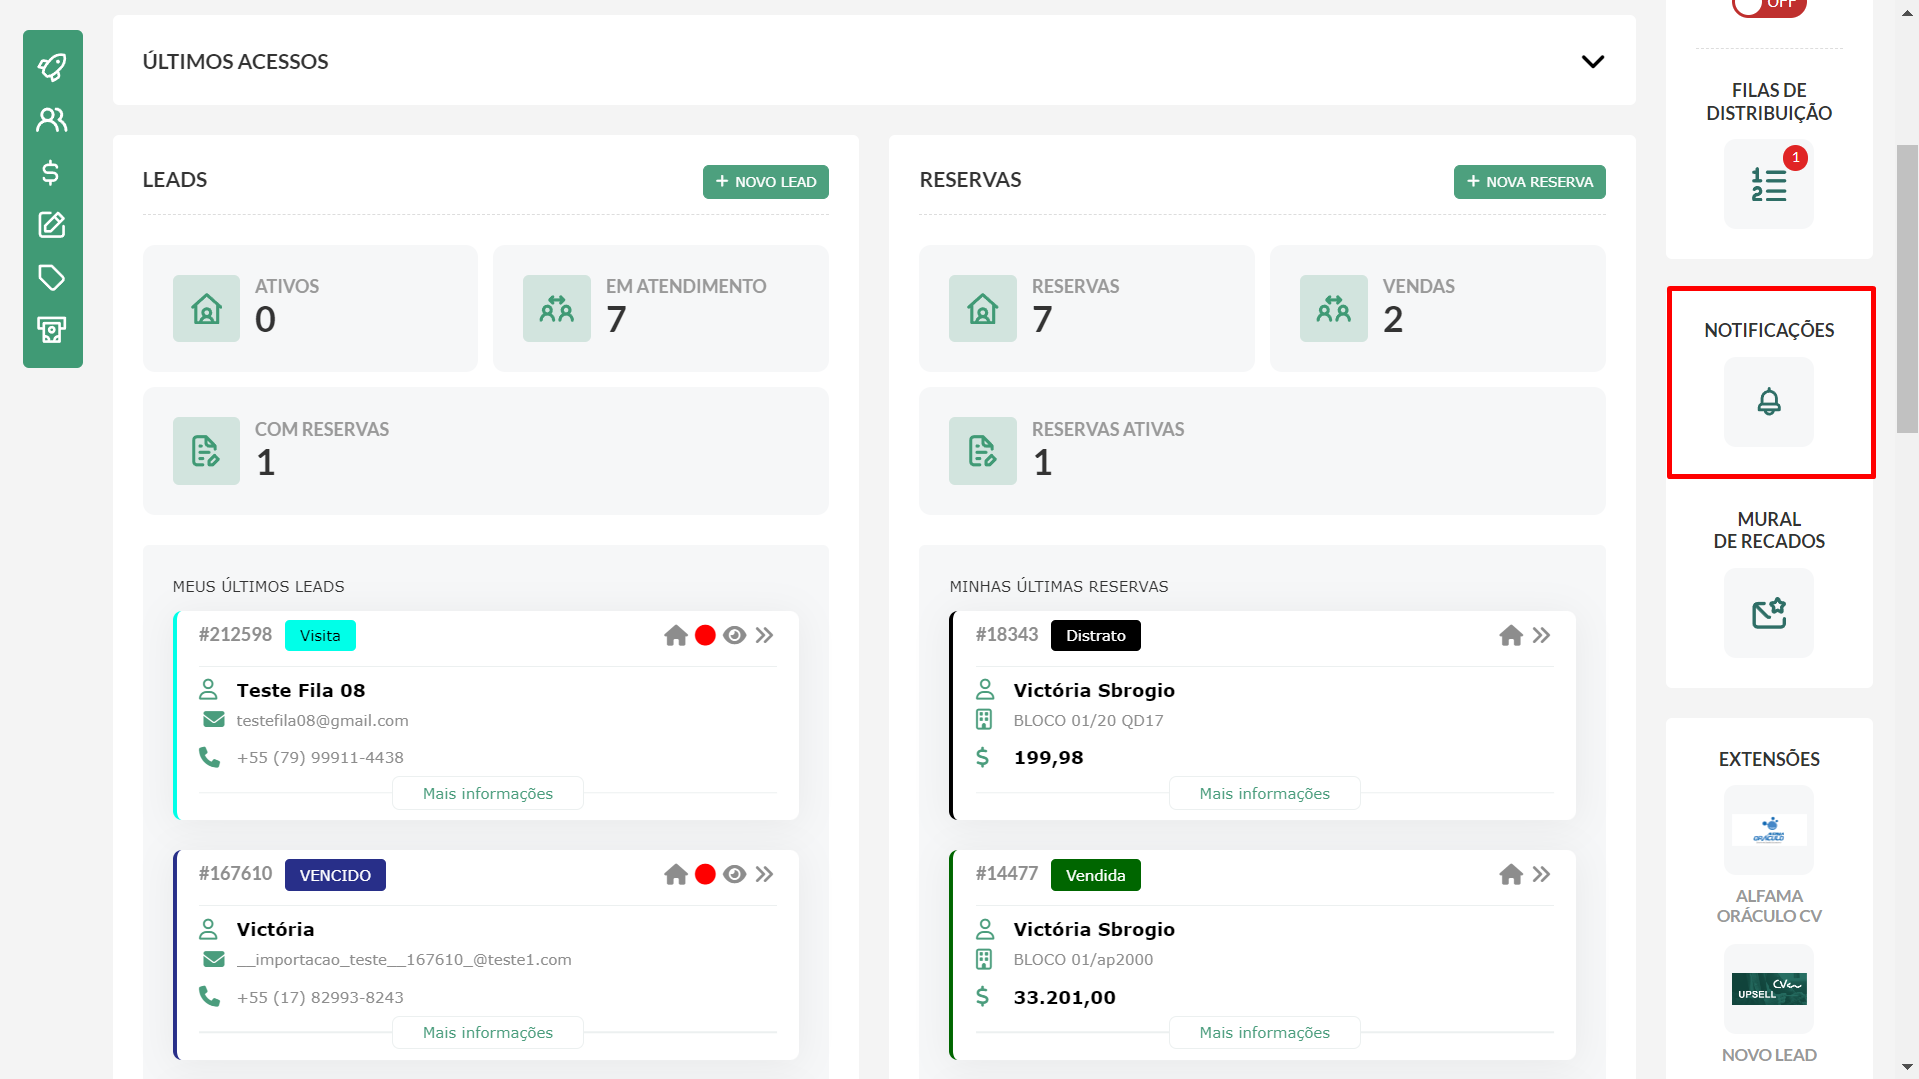Open the rocket icon in sidebar
Image resolution: width=1919 pixels, height=1079 pixels.
52,67
